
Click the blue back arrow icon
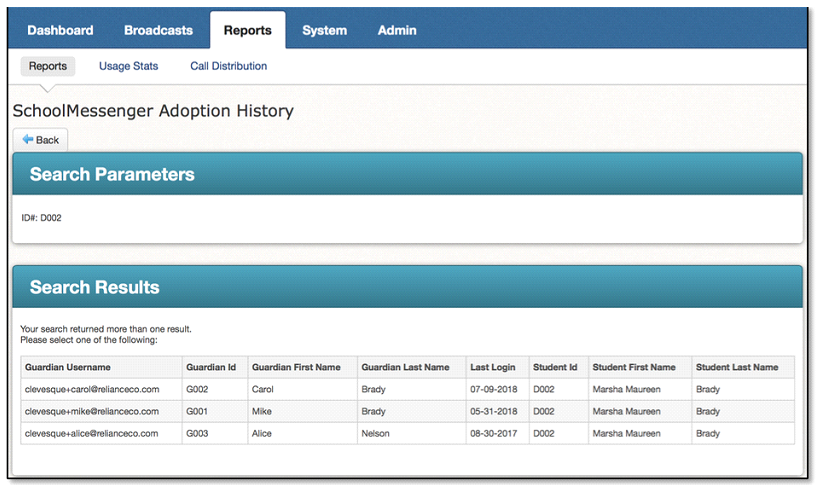[x=28, y=139]
